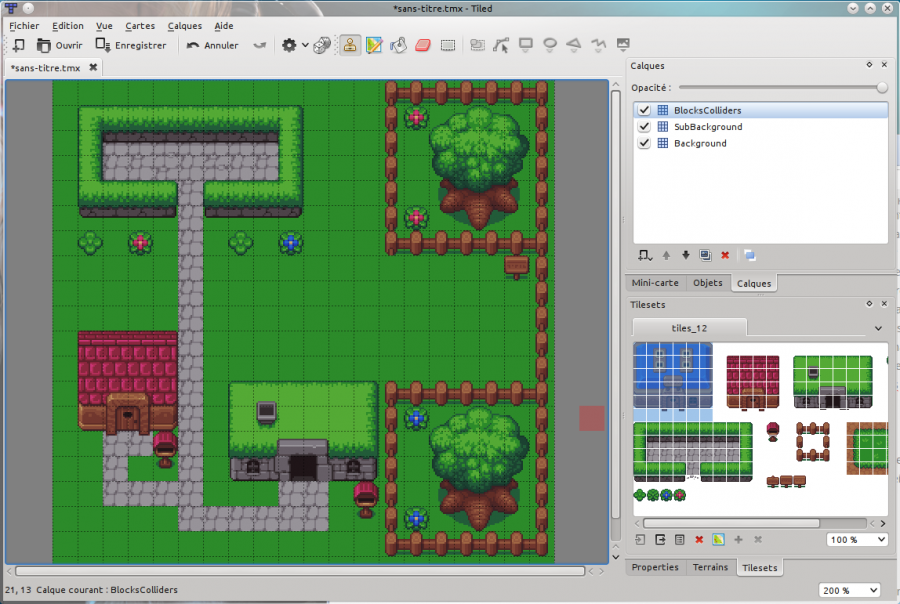This screenshot has height=604, width=900.
Task: Open the 100% tileset zoom dropdown
Action: click(x=856, y=539)
